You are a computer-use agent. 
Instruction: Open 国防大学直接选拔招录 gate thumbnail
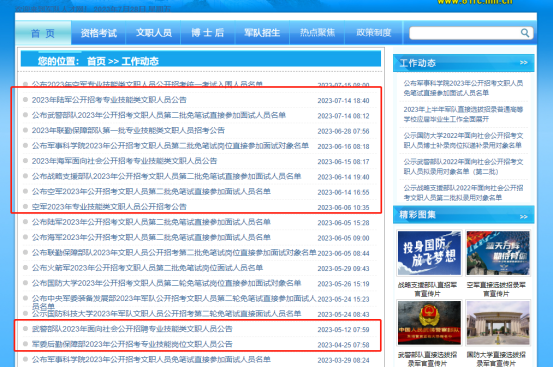coord(498,323)
